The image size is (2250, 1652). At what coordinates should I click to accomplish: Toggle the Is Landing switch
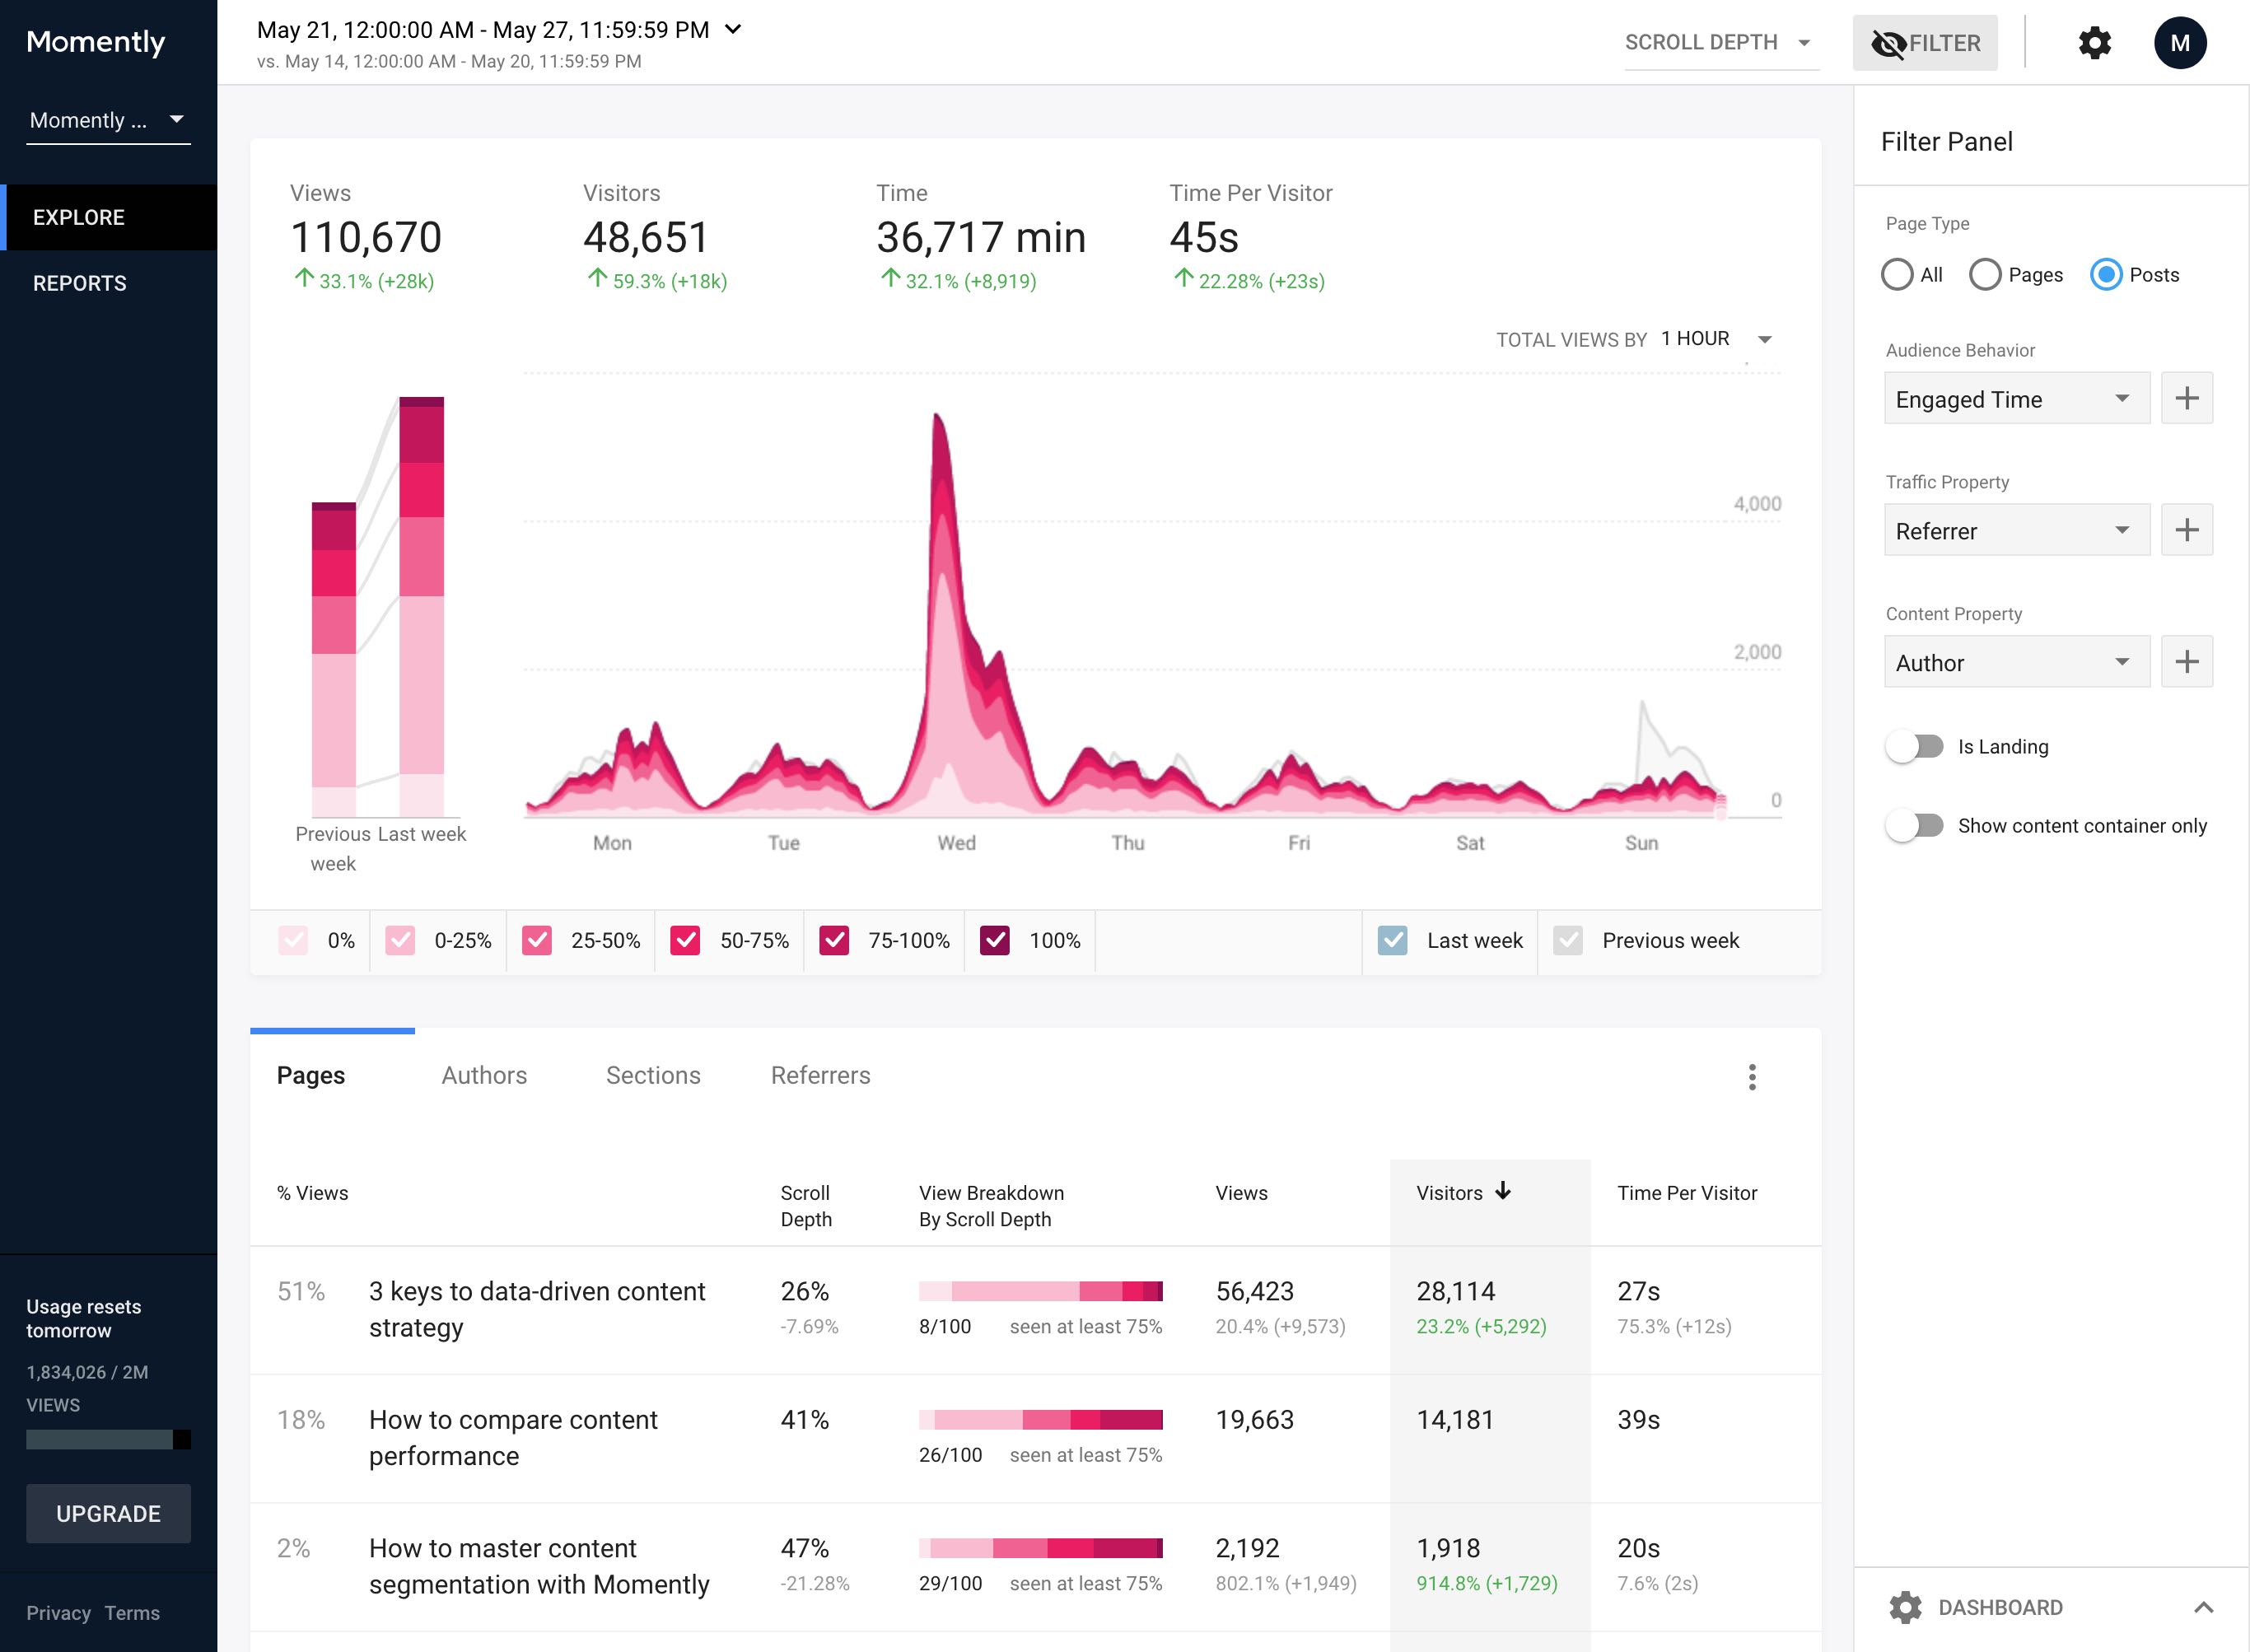click(1914, 747)
